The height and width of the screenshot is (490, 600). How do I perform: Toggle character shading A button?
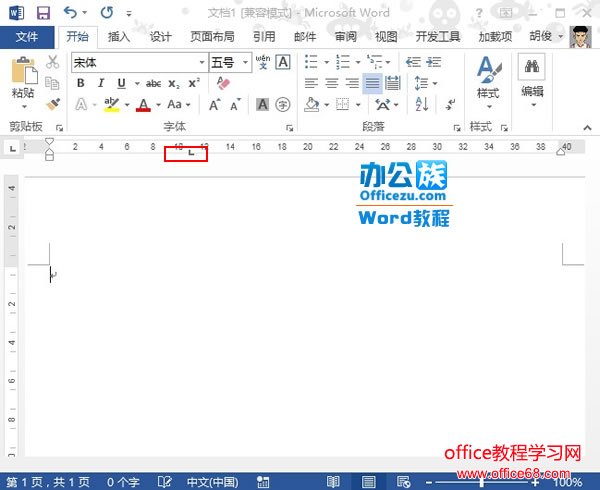click(x=262, y=104)
